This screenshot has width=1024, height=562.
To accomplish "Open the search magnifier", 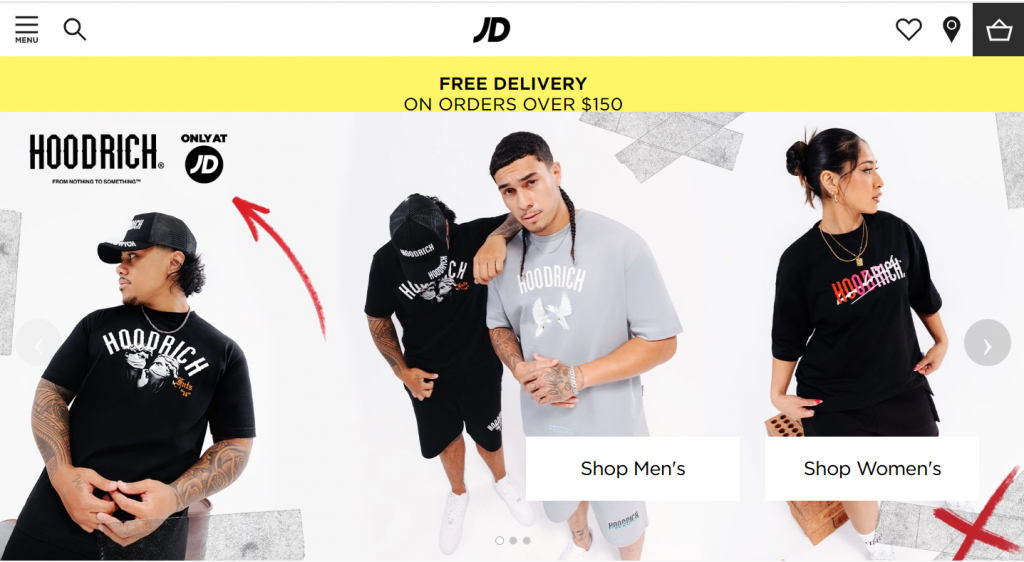I will (x=74, y=29).
